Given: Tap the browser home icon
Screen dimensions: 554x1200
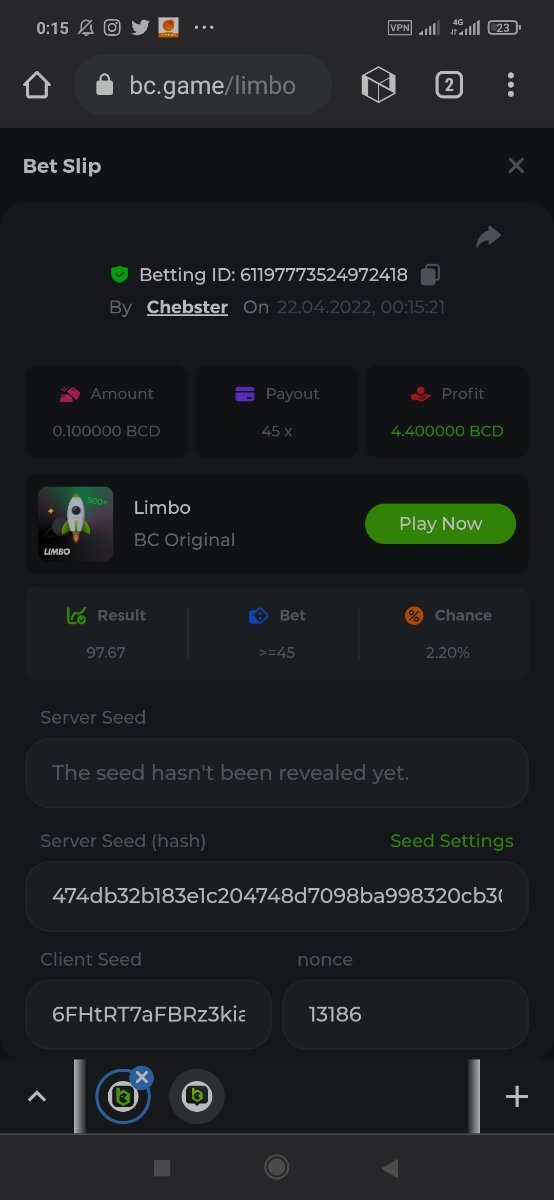Looking at the screenshot, I should point(37,85).
